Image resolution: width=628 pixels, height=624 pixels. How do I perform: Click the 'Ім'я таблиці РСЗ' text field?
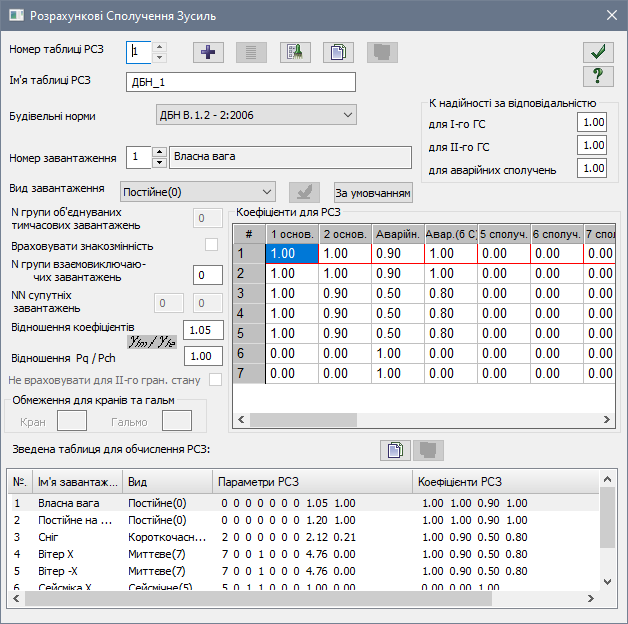(241, 82)
